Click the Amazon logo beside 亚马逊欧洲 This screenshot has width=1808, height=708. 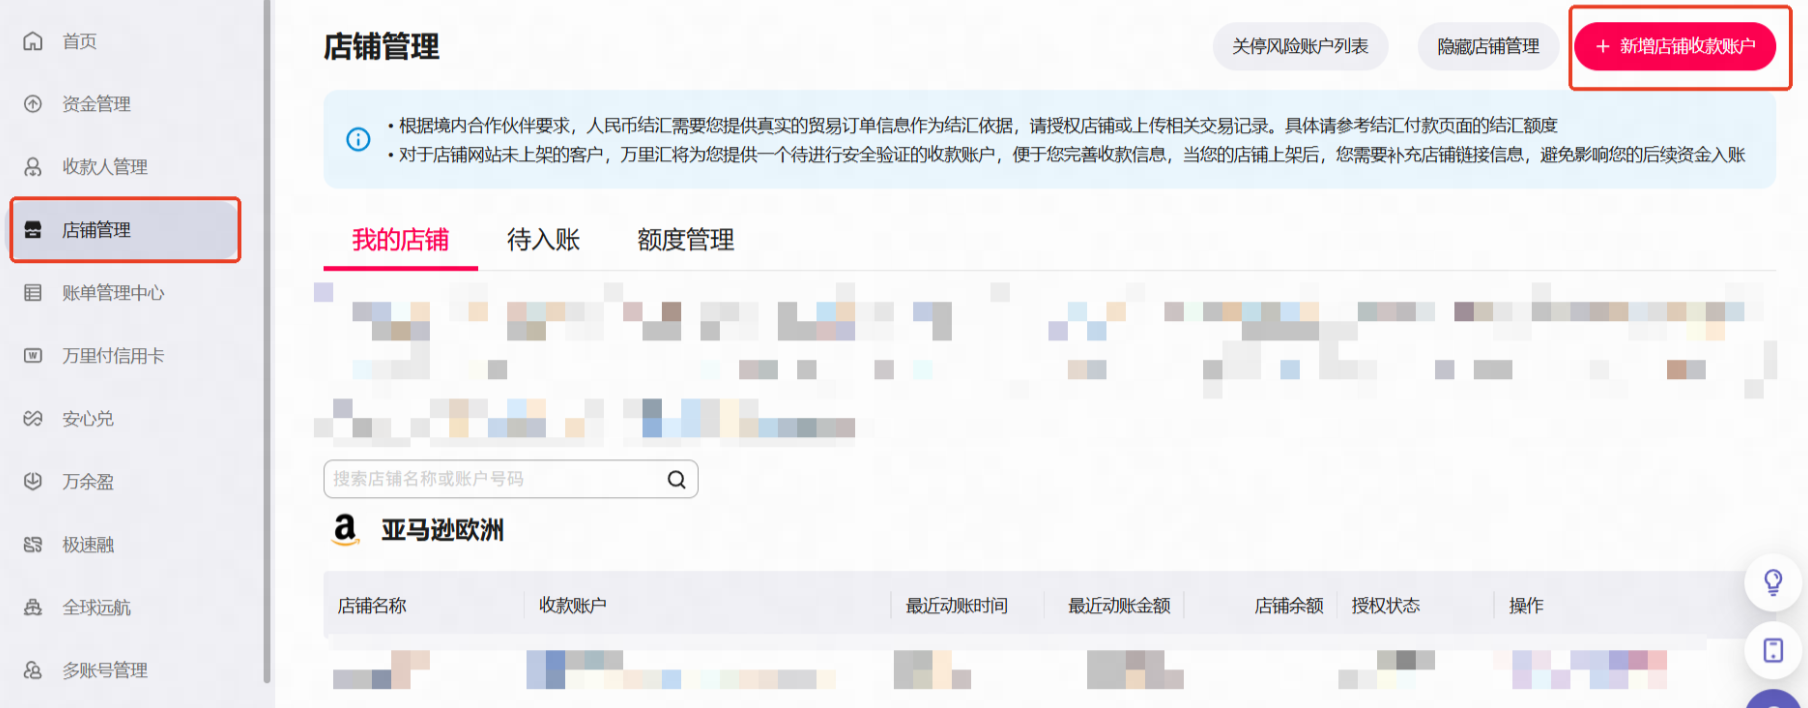(x=345, y=529)
